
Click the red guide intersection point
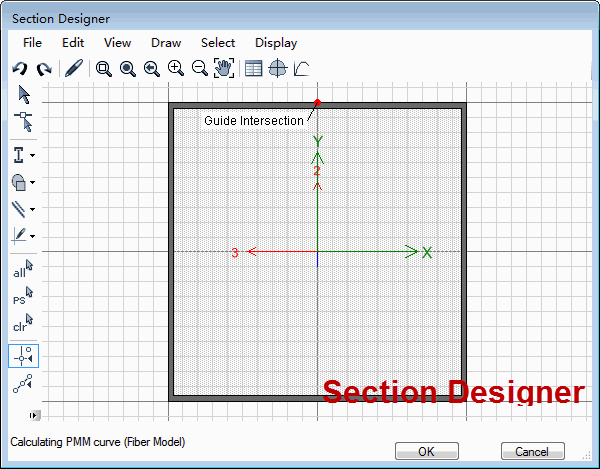317,103
